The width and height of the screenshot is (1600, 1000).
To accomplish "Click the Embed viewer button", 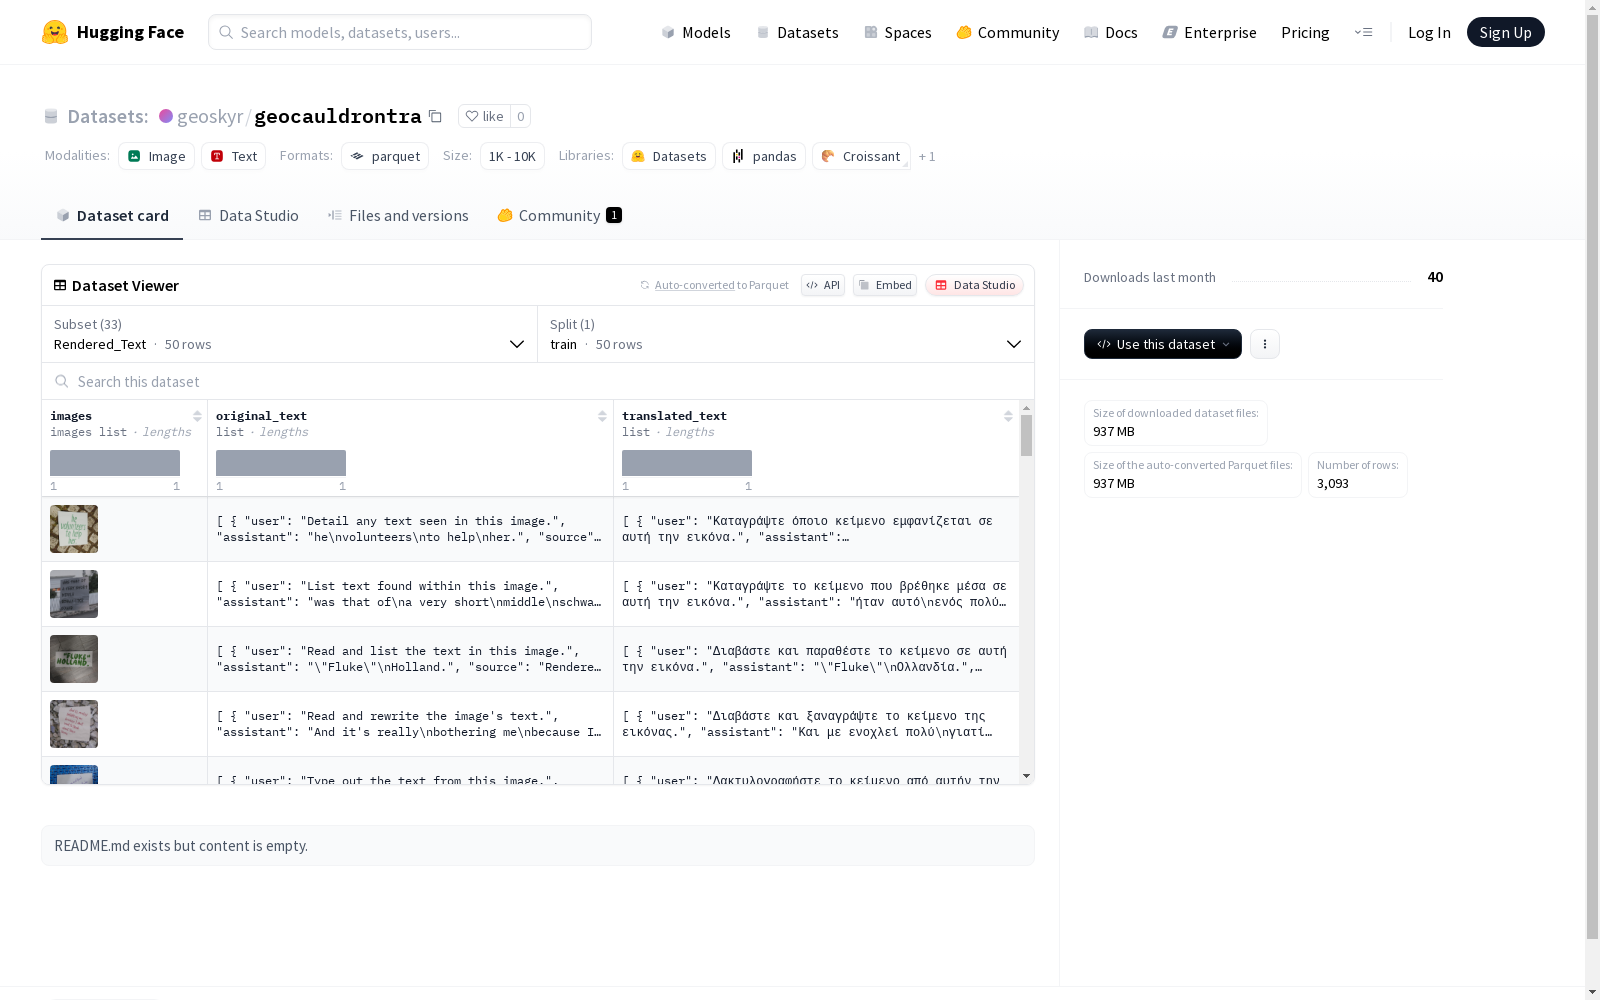I will 885,285.
